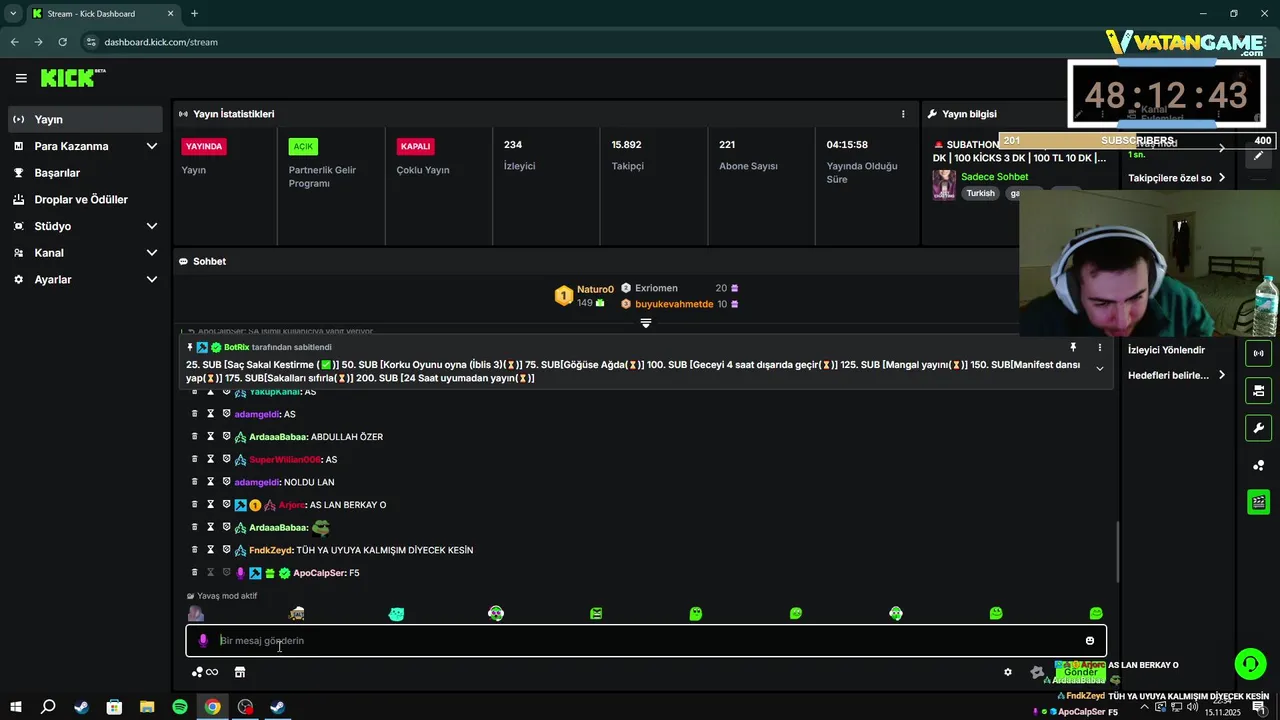Click shield icon on ApoCalpSer's F5 message
The image size is (1280, 720).
coord(226,573)
